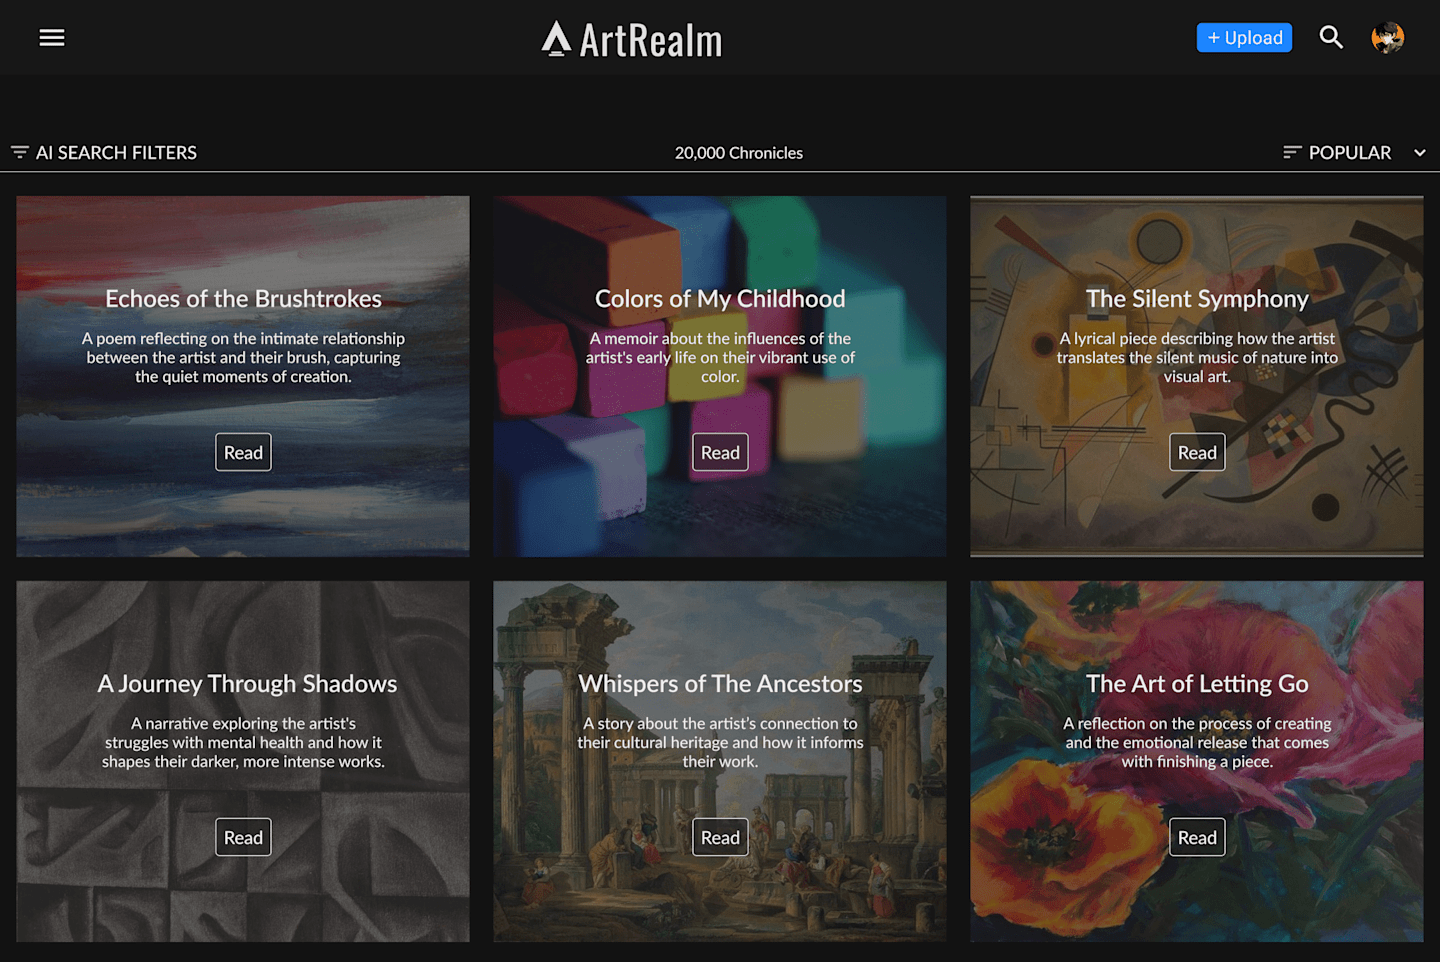Open Whispers of The Ancestors card image
Image resolution: width=1440 pixels, height=962 pixels.
pyautogui.click(x=720, y=761)
